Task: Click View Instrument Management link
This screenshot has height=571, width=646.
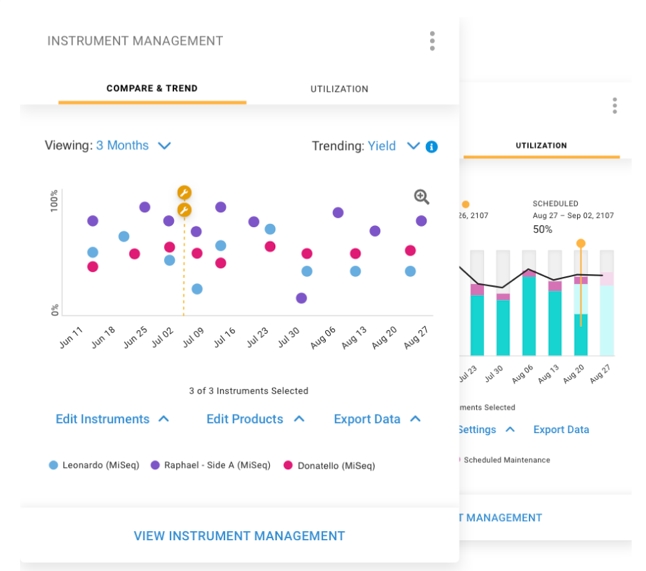Action: pyautogui.click(x=239, y=536)
